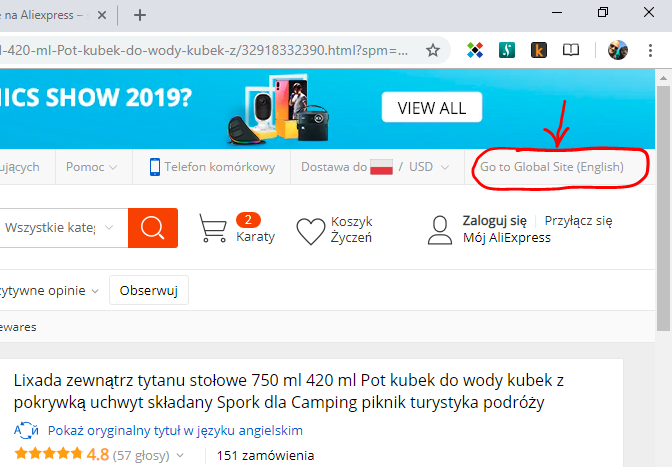672x467 pixels.
Task: Open Mój AliExpress menu
Action: tap(507, 237)
